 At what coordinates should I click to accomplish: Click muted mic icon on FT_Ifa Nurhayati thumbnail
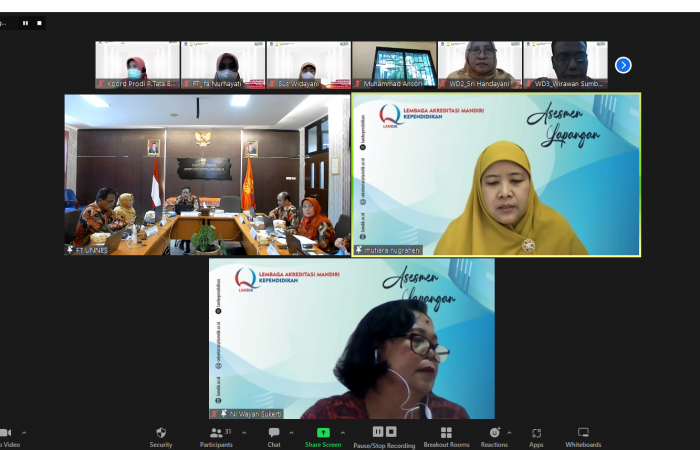pos(186,83)
